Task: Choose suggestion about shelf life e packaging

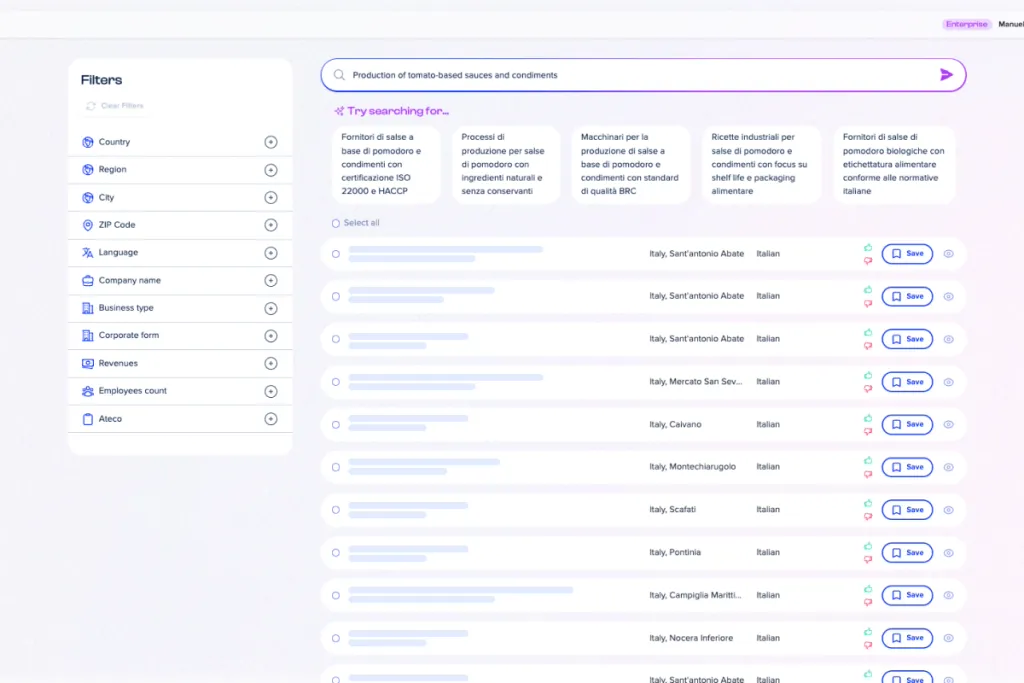Action: coord(761,165)
